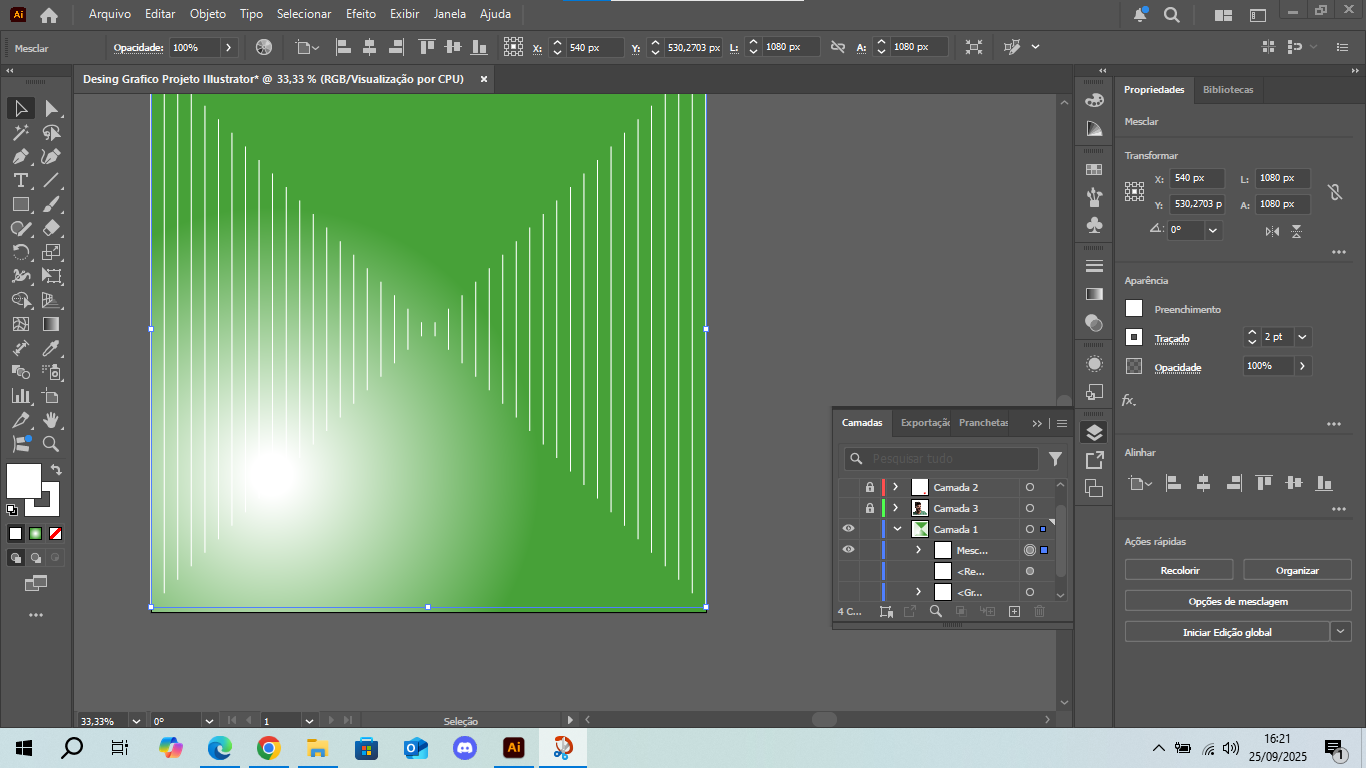Screen dimensions: 1366x768
Task: Click the toolbar Fill color box
Action: [x=24, y=480]
